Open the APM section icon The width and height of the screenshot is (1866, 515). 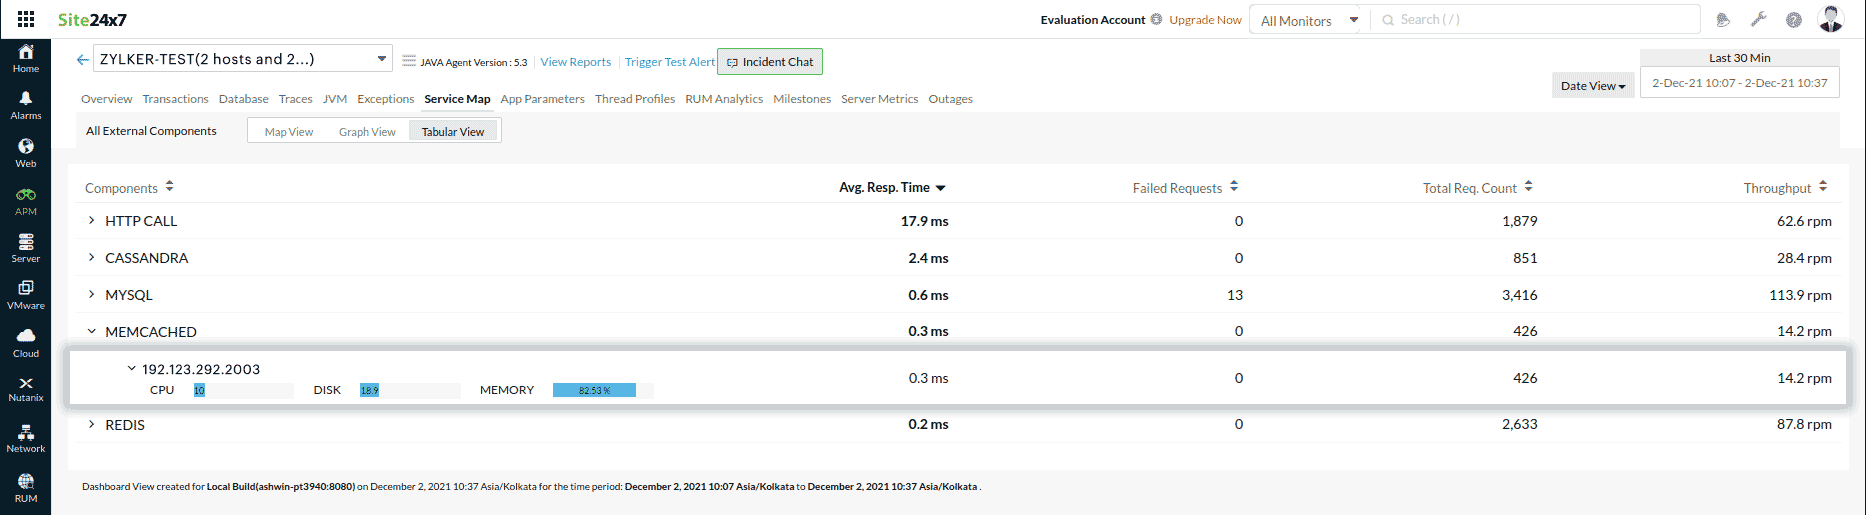click(26, 200)
